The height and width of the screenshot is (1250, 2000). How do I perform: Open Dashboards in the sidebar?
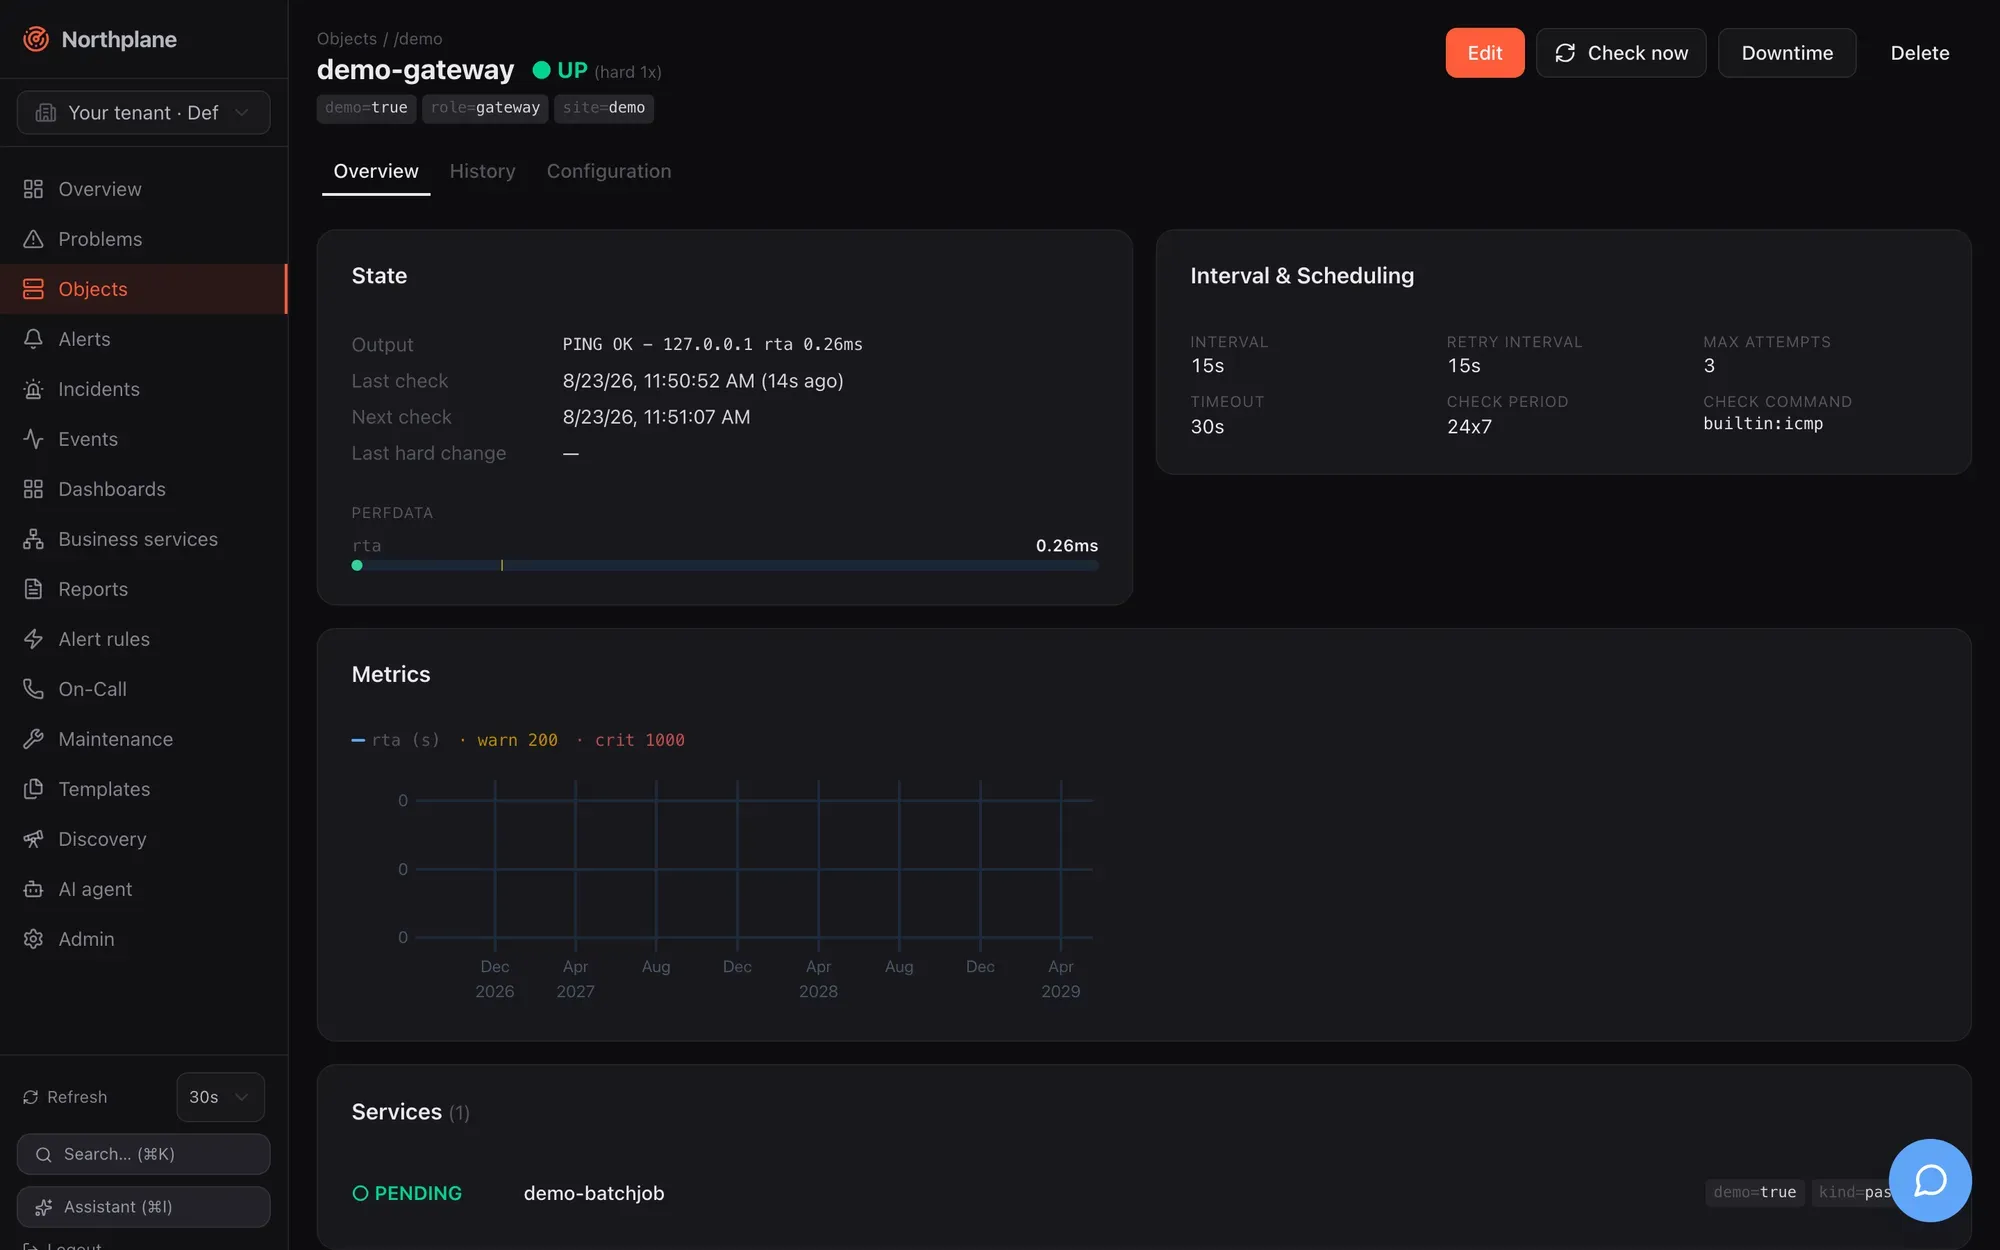[x=144, y=489]
